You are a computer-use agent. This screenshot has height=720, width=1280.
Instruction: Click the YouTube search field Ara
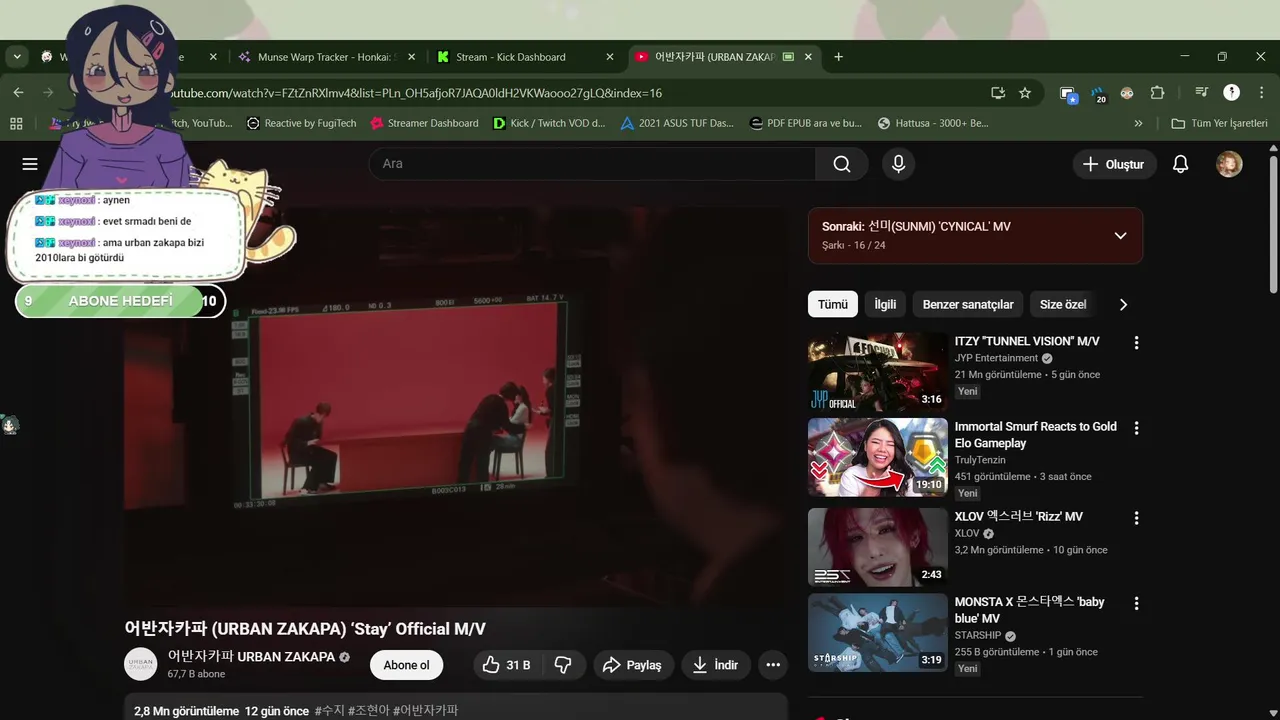click(x=592, y=164)
